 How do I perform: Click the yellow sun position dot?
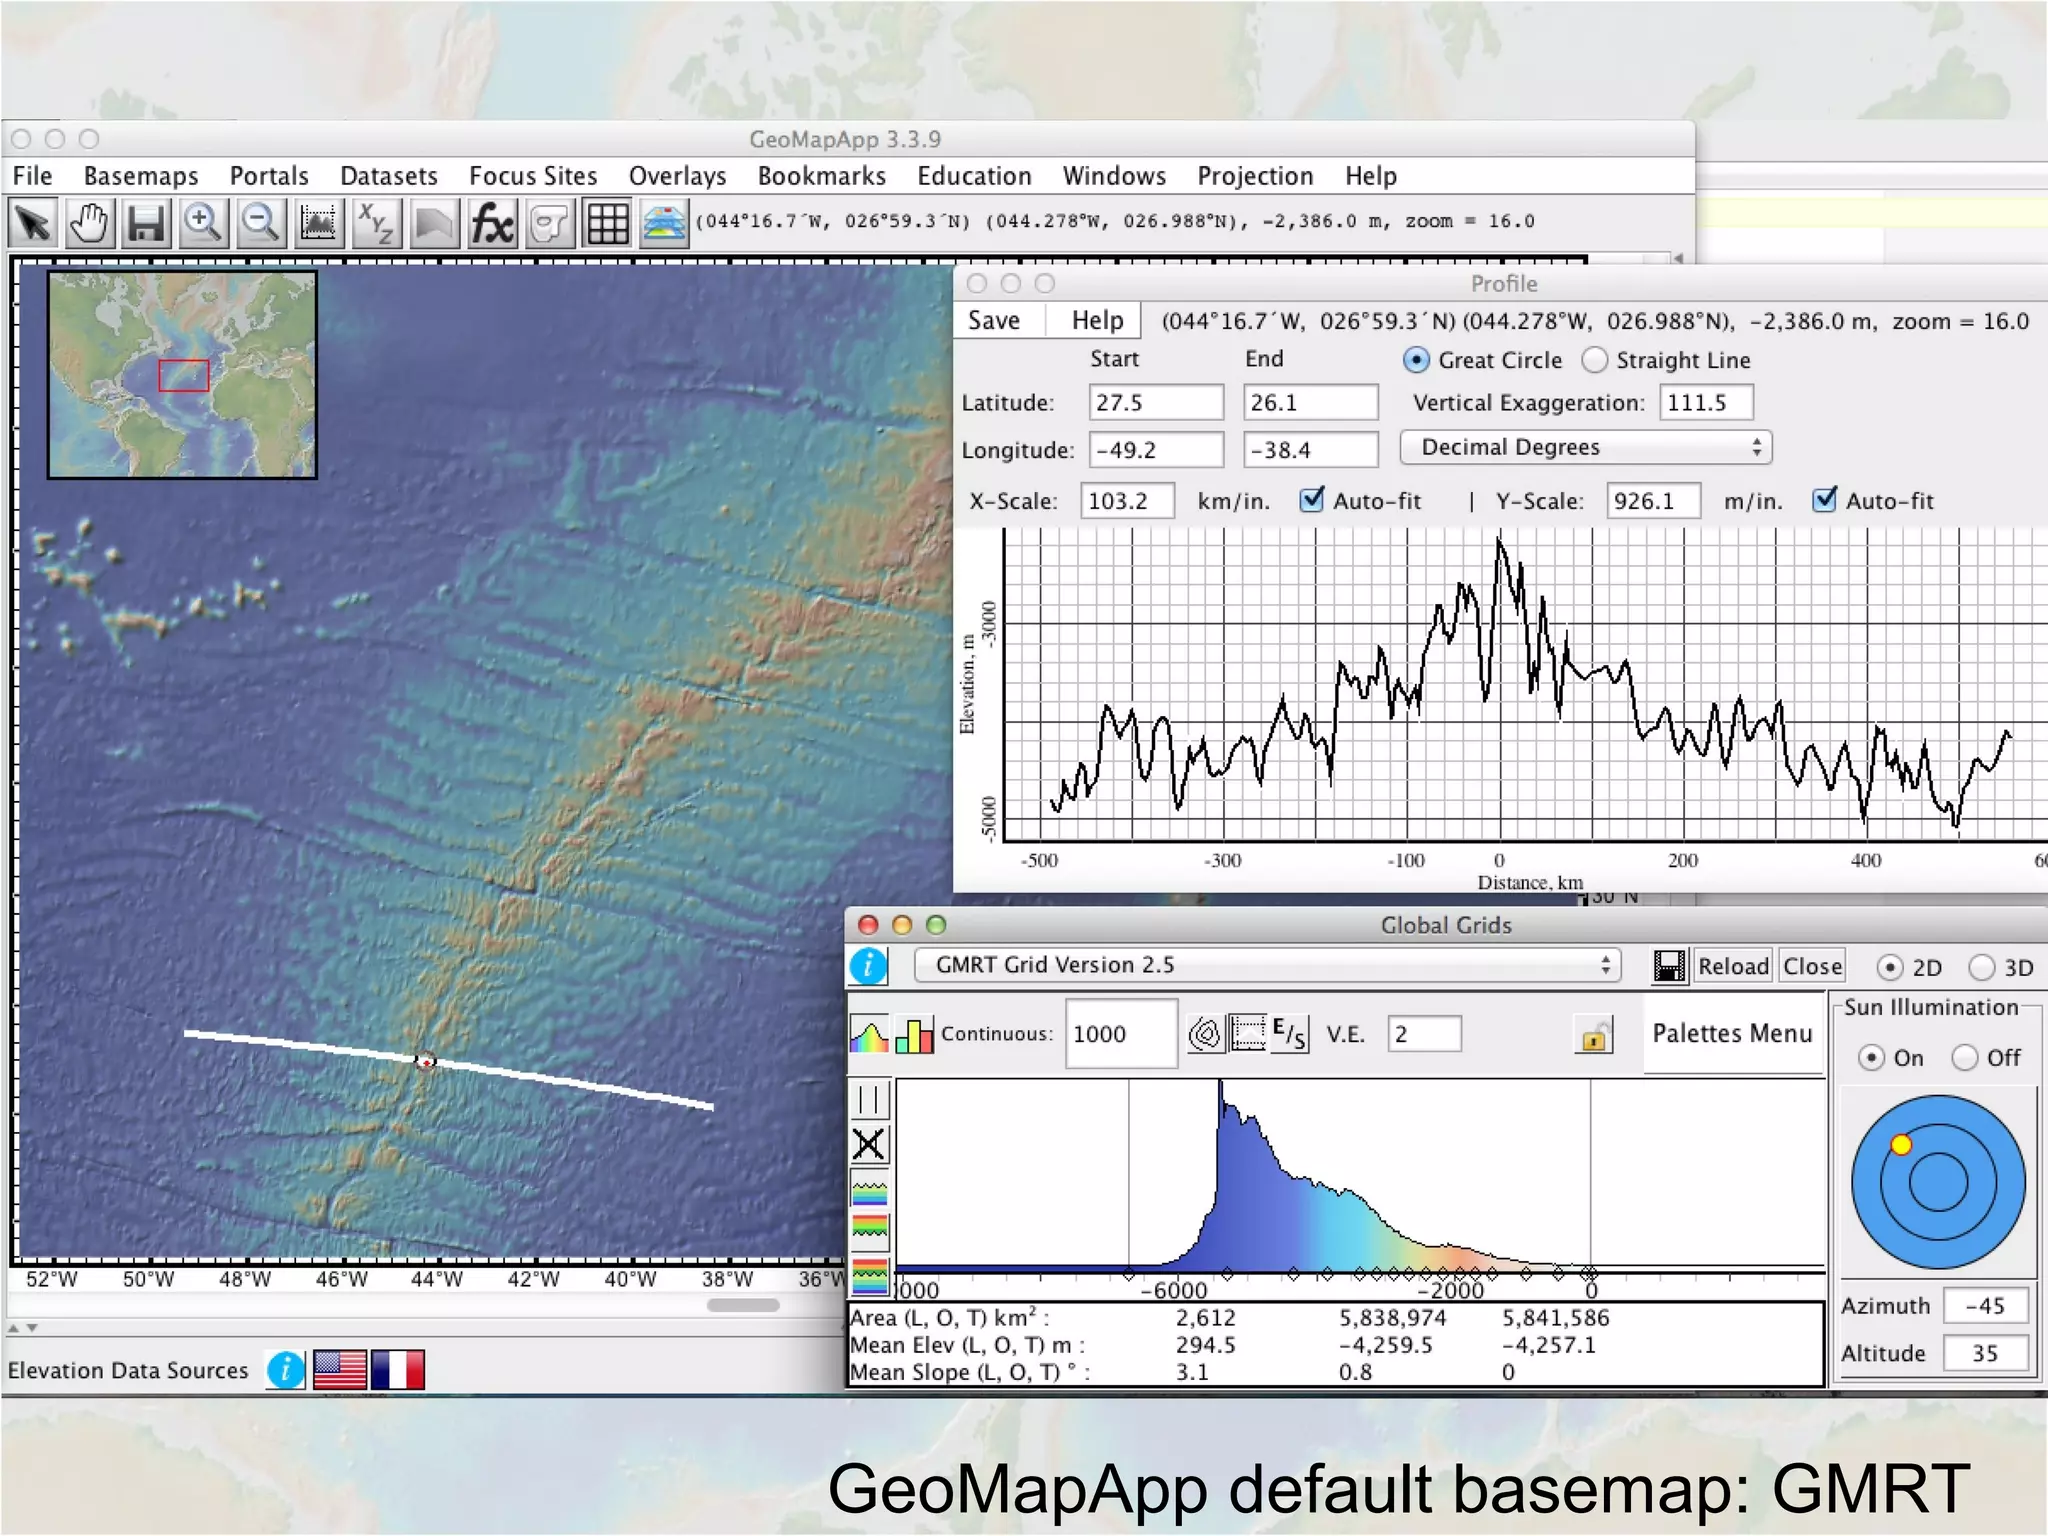coord(1901,1145)
